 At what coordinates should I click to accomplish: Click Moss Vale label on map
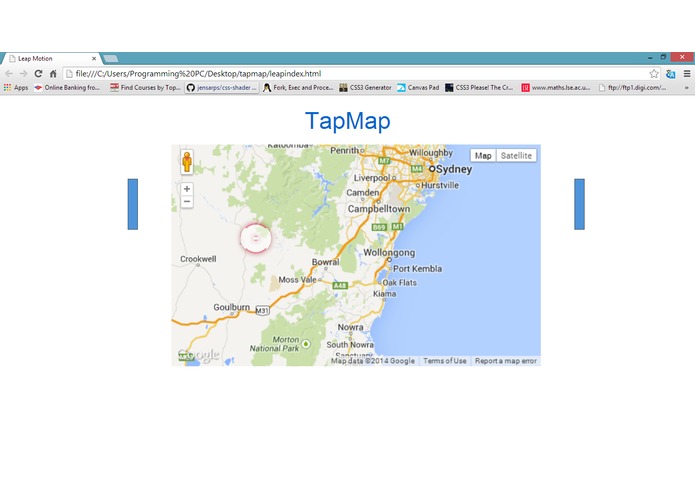tap(297, 280)
